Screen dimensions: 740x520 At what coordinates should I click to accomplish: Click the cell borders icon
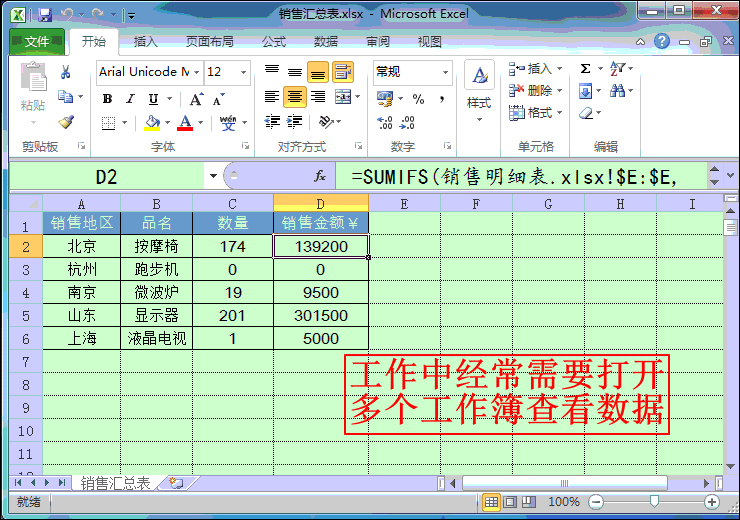[x=109, y=123]
